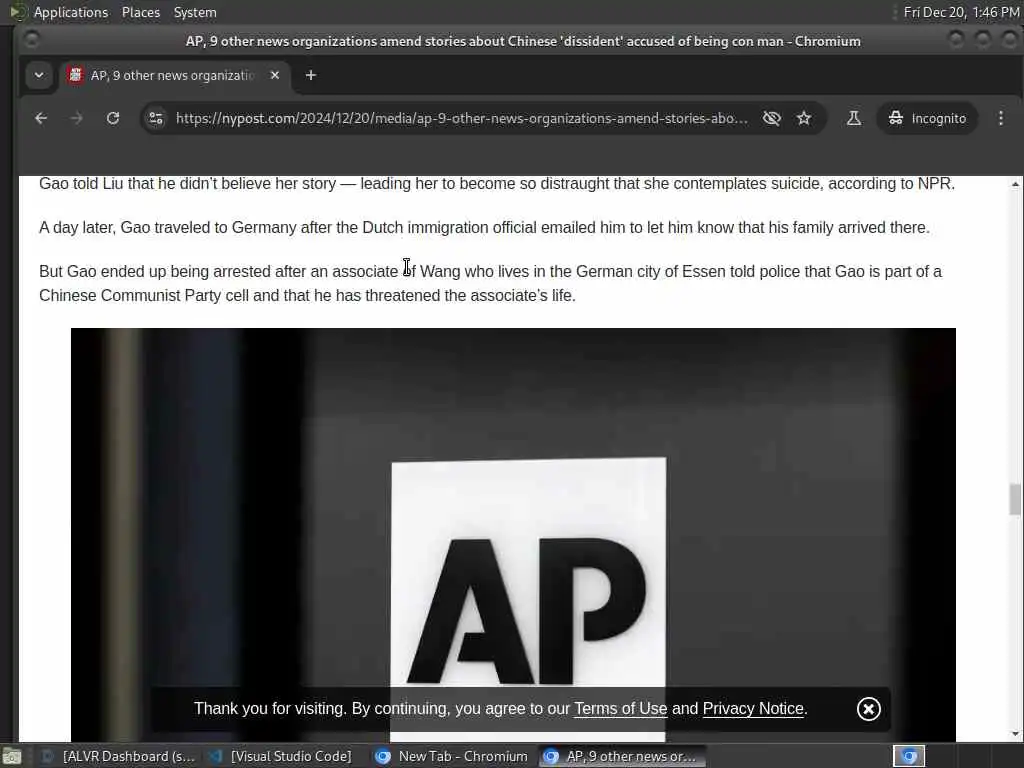The image size is (1024, 768).
Task: Click the Incognito profile button
Action: coord(927,118)
